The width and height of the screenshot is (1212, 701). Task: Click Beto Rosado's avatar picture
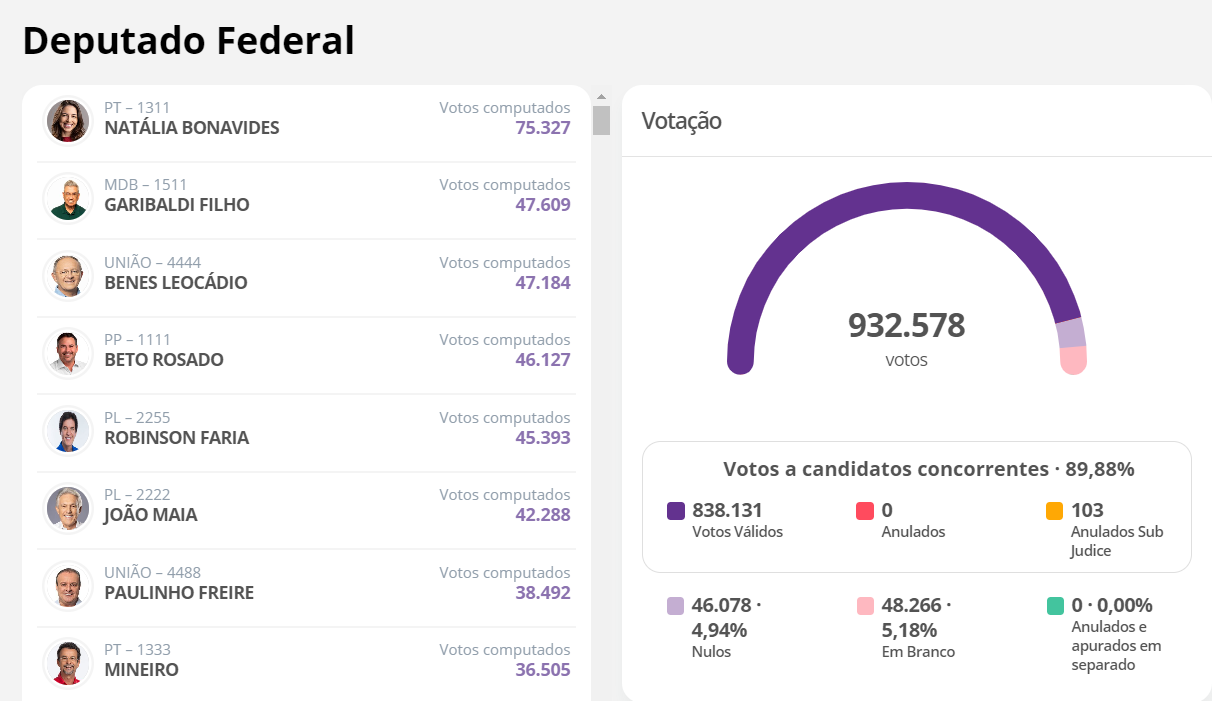pos(68,352)
